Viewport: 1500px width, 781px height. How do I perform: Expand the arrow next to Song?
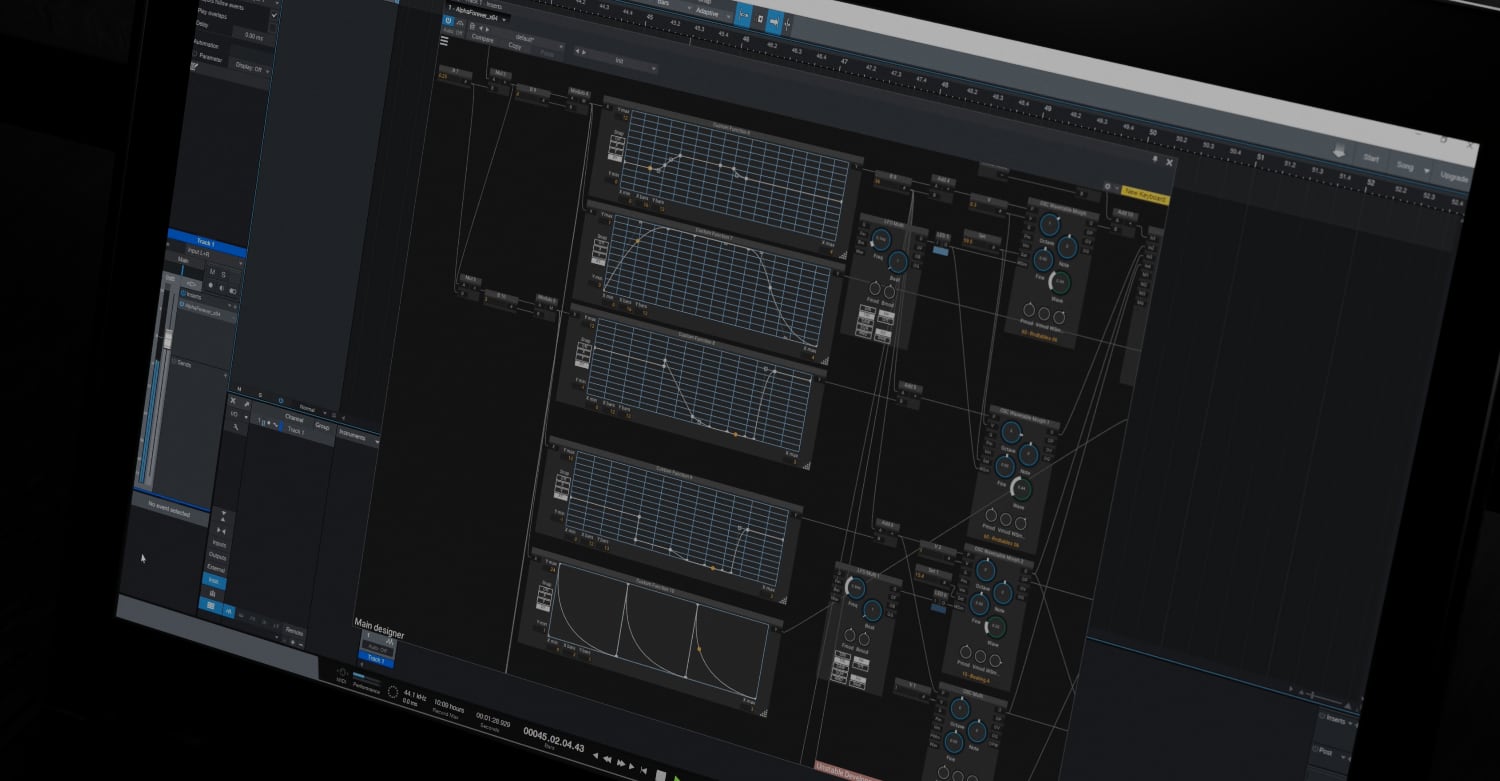(x=1426, y=171)
